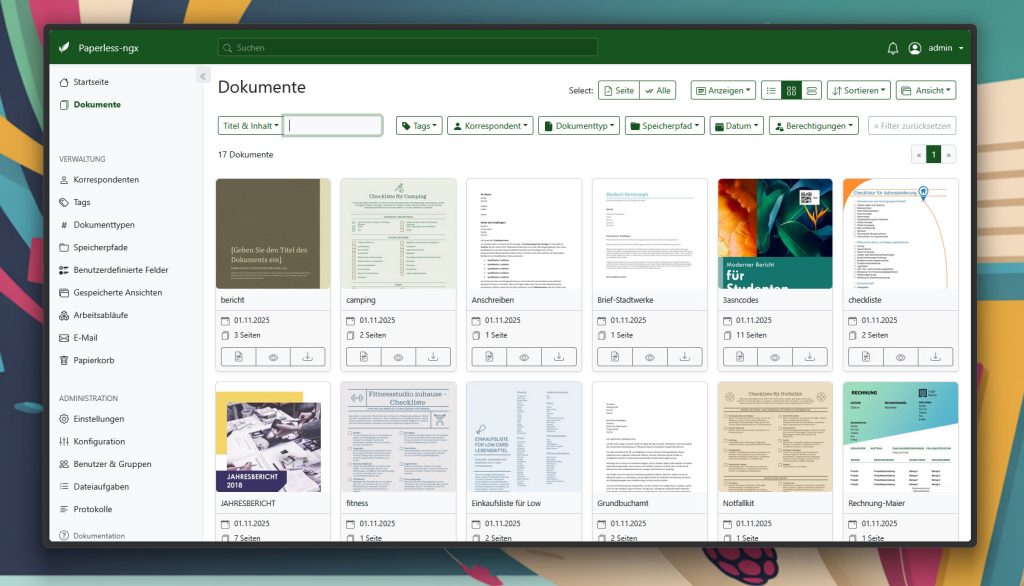Click the eye preview icon on camping card
The width and height of the screenshot is (1024, 586).
398,357
